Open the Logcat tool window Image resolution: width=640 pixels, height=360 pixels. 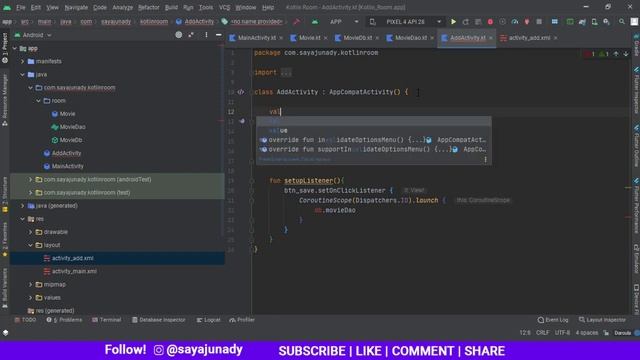(x=209, y=320)
